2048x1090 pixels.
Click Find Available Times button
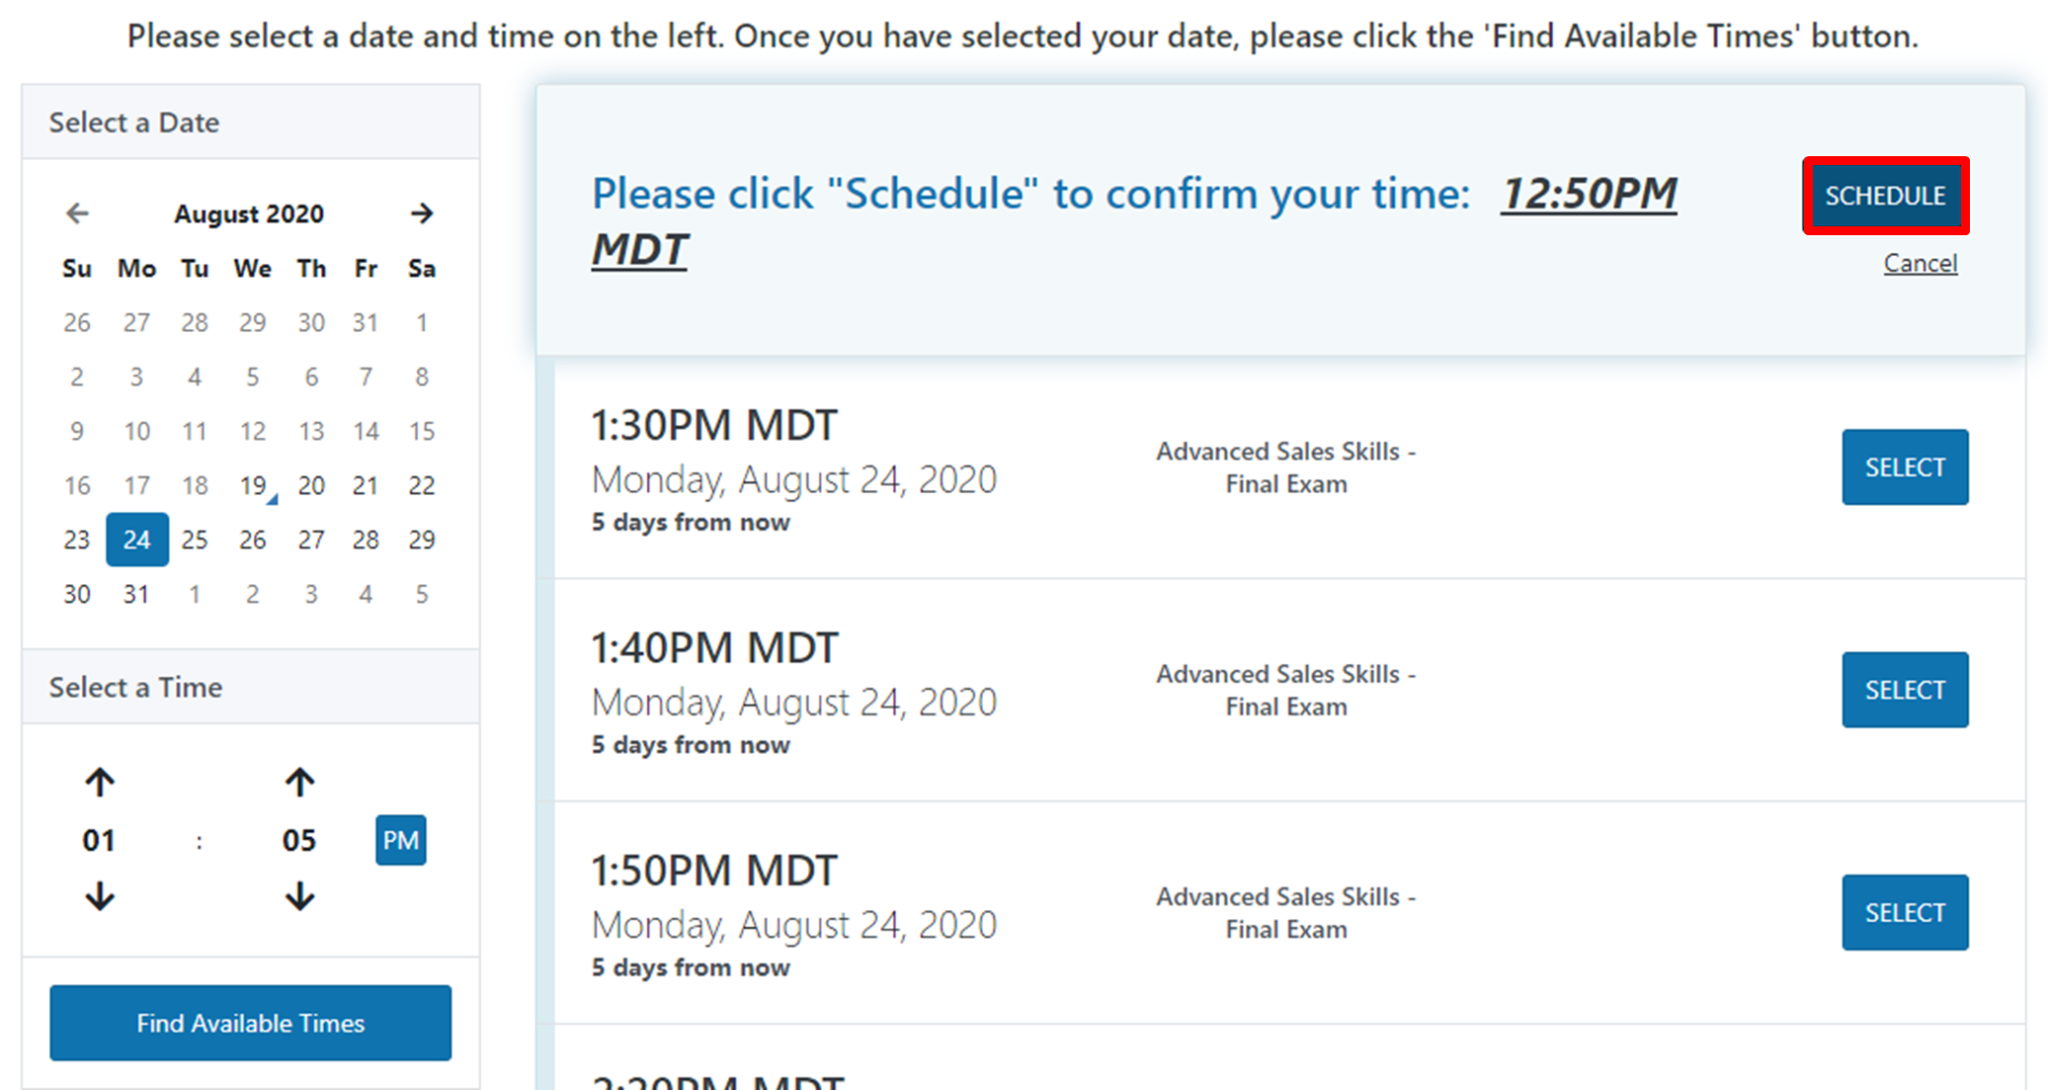coord(250,1023)
